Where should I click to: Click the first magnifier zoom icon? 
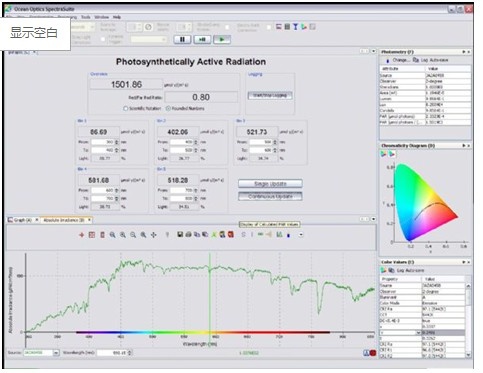112,235
